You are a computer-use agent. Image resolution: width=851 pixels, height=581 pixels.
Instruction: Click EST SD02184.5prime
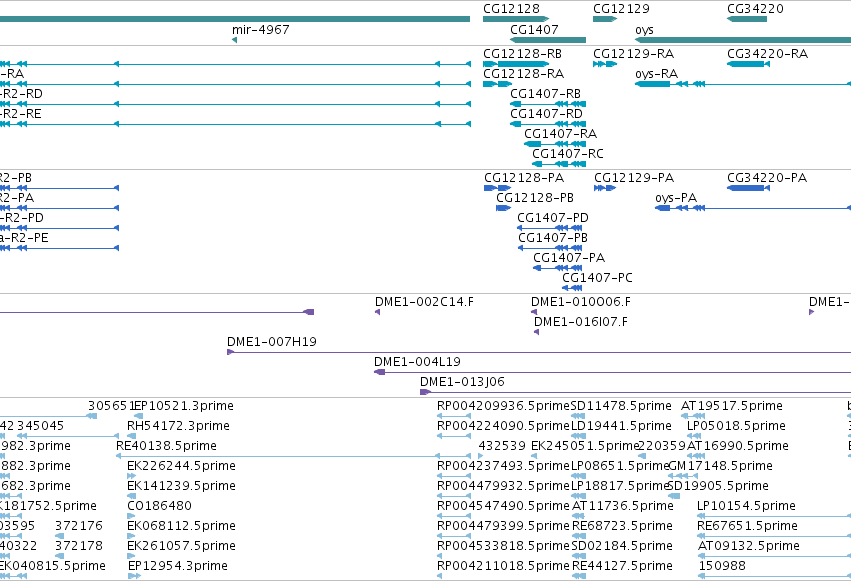[622, 546]
